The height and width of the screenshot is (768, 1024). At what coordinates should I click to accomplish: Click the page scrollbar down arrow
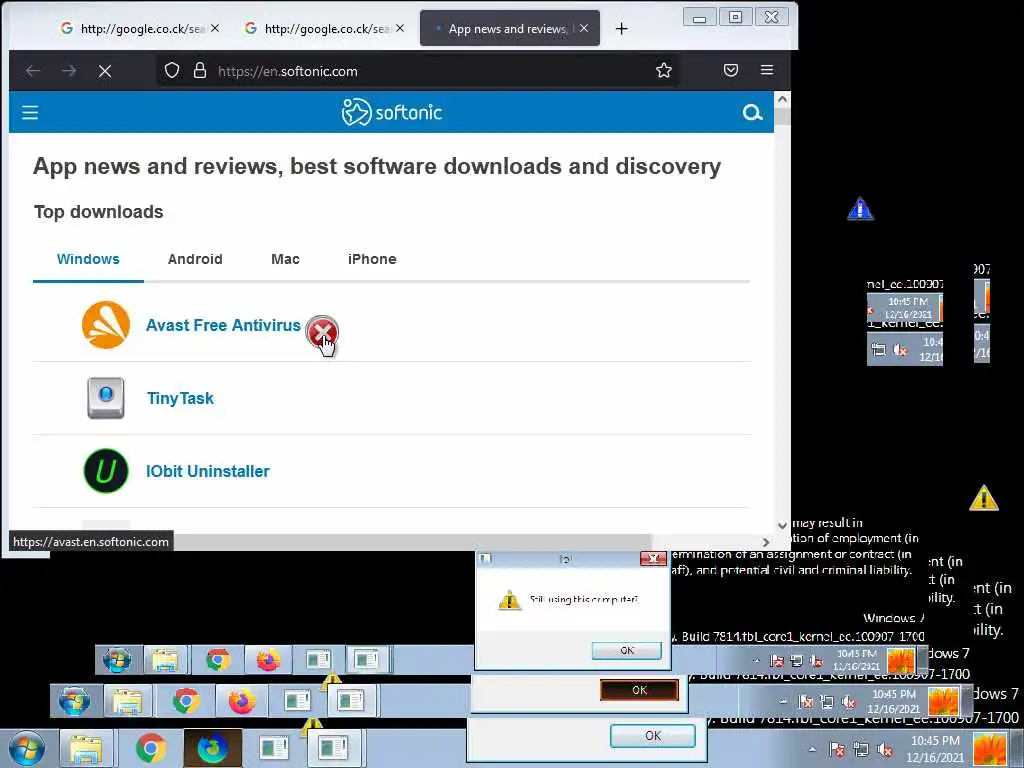pos(782,525)
